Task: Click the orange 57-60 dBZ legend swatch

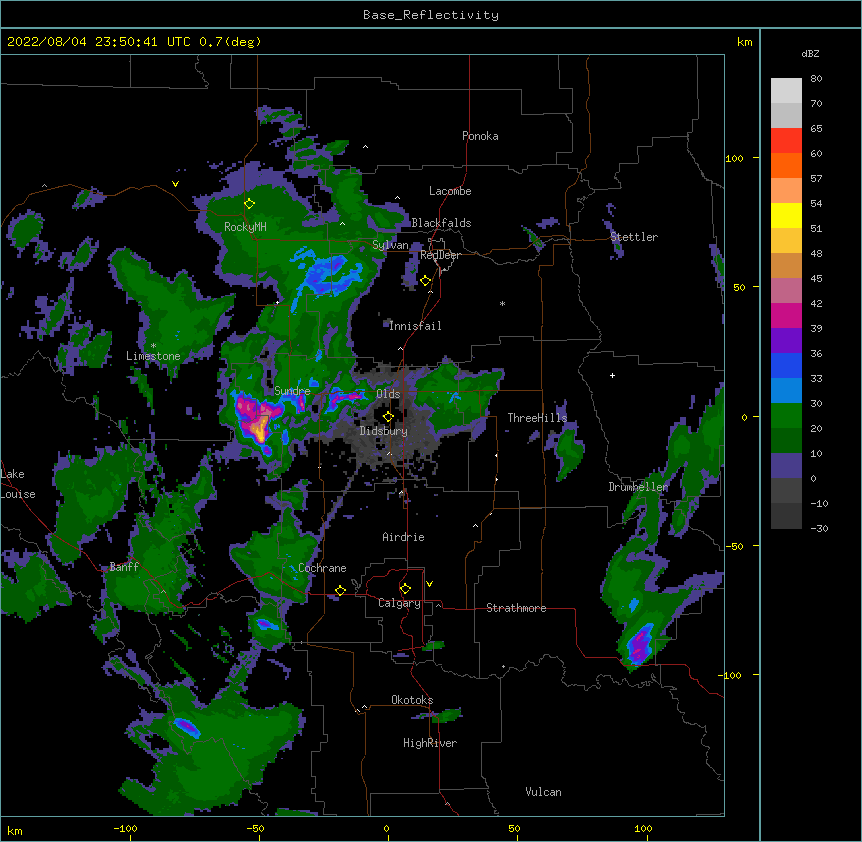Action: [x=786, y=165]
